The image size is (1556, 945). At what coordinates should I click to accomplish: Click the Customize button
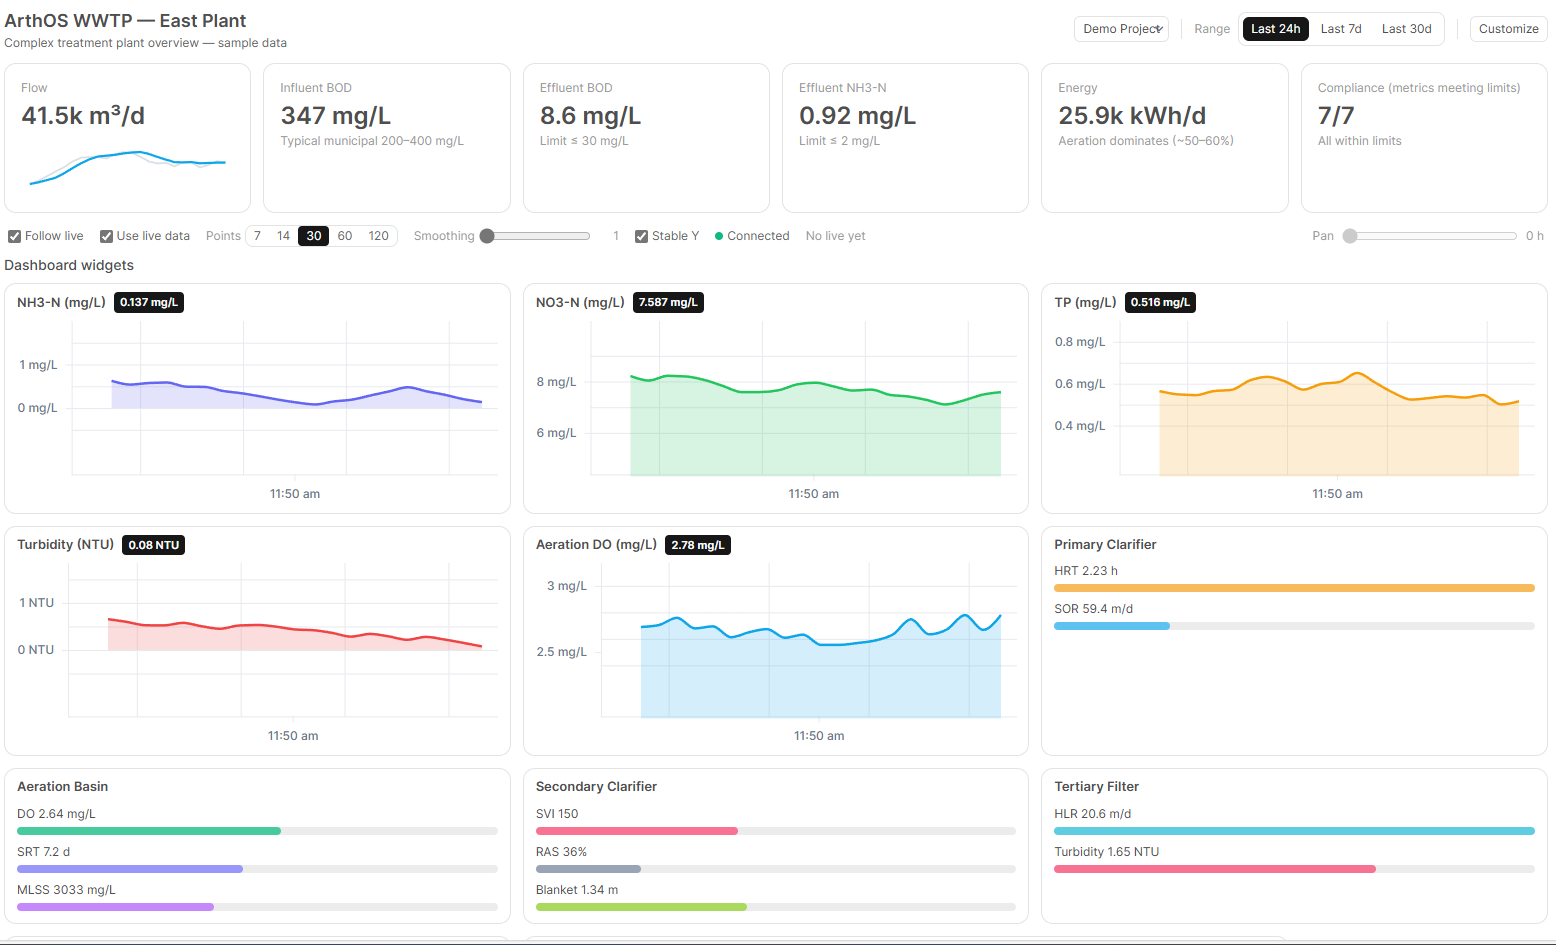pos(1508,29)
